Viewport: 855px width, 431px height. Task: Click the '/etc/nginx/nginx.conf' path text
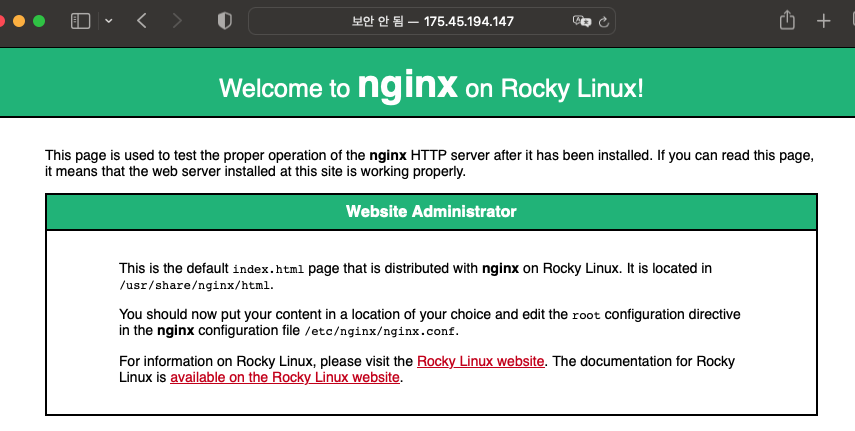tap(380, 331)
